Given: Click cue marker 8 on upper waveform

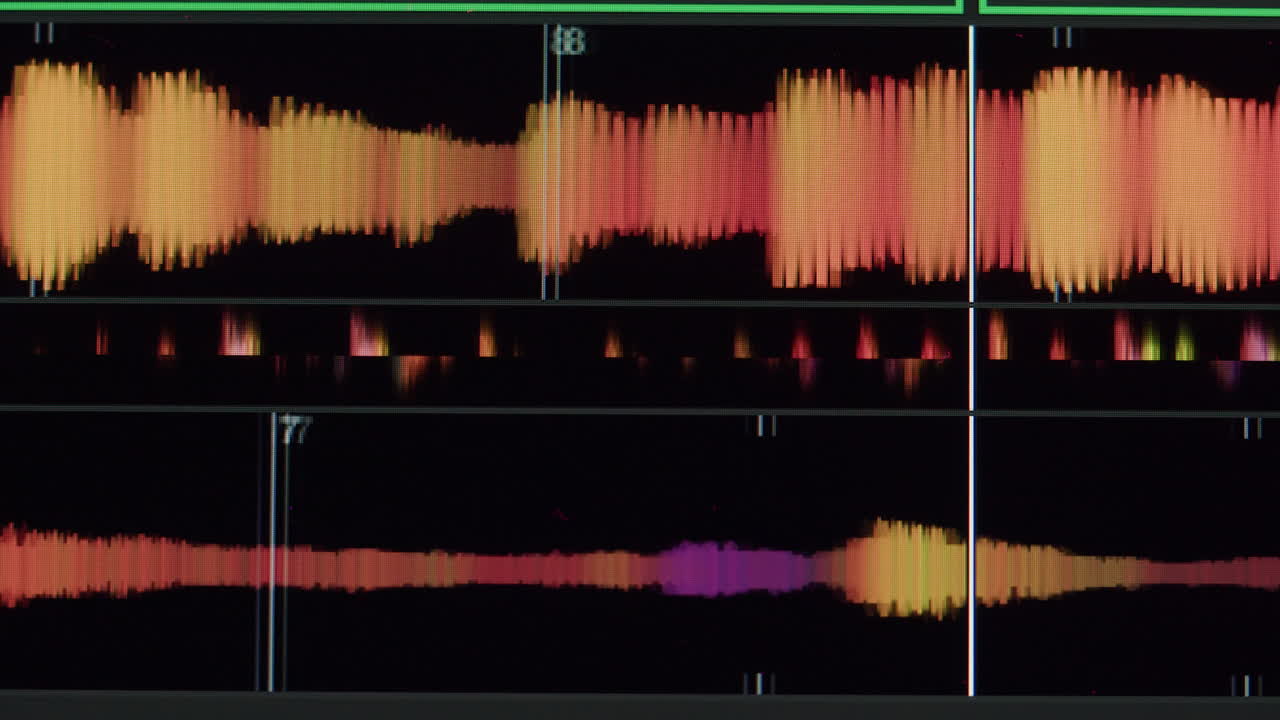Looking at the screenshot, I should click(x=568, y=42).
